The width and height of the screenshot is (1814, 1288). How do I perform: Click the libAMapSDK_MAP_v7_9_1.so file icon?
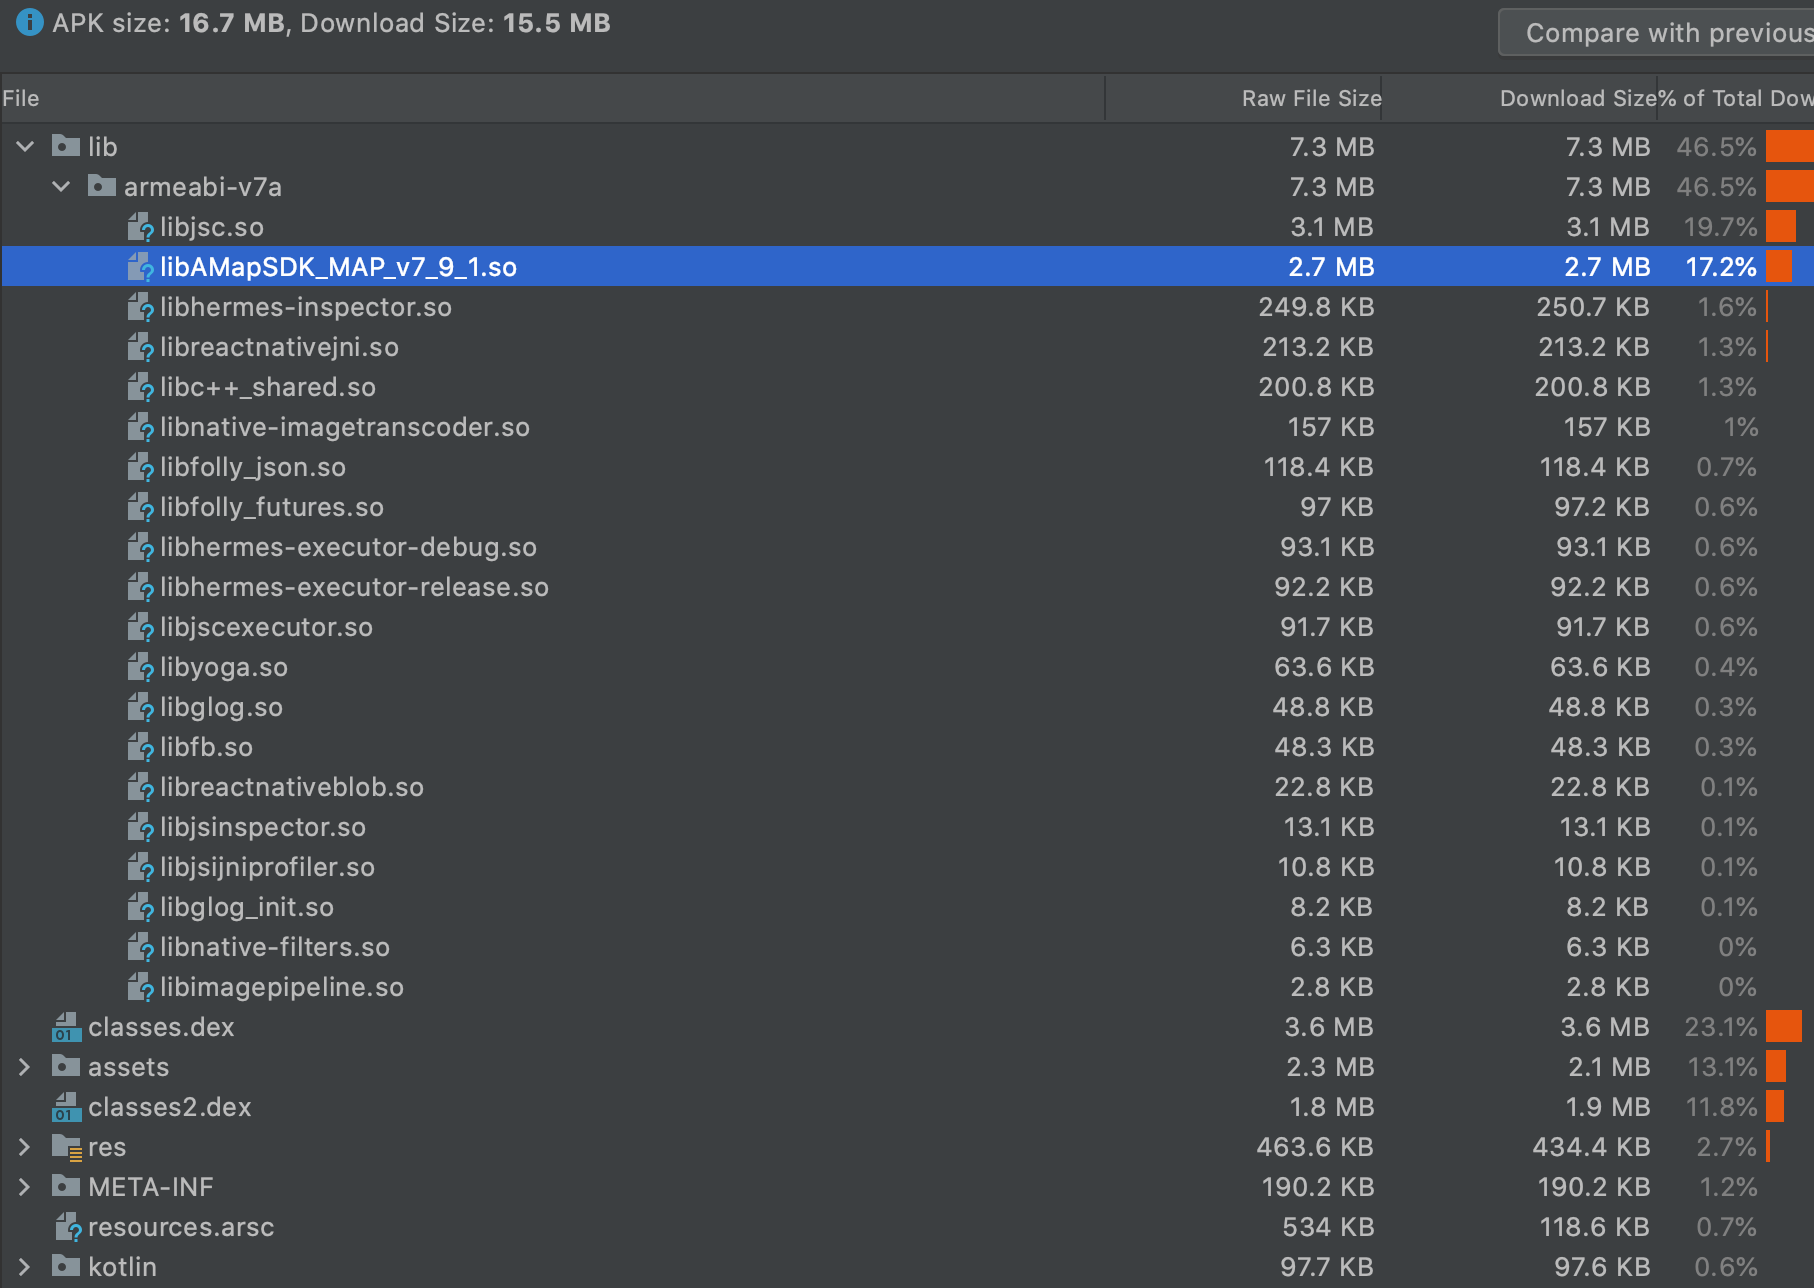tap(140, 267)
